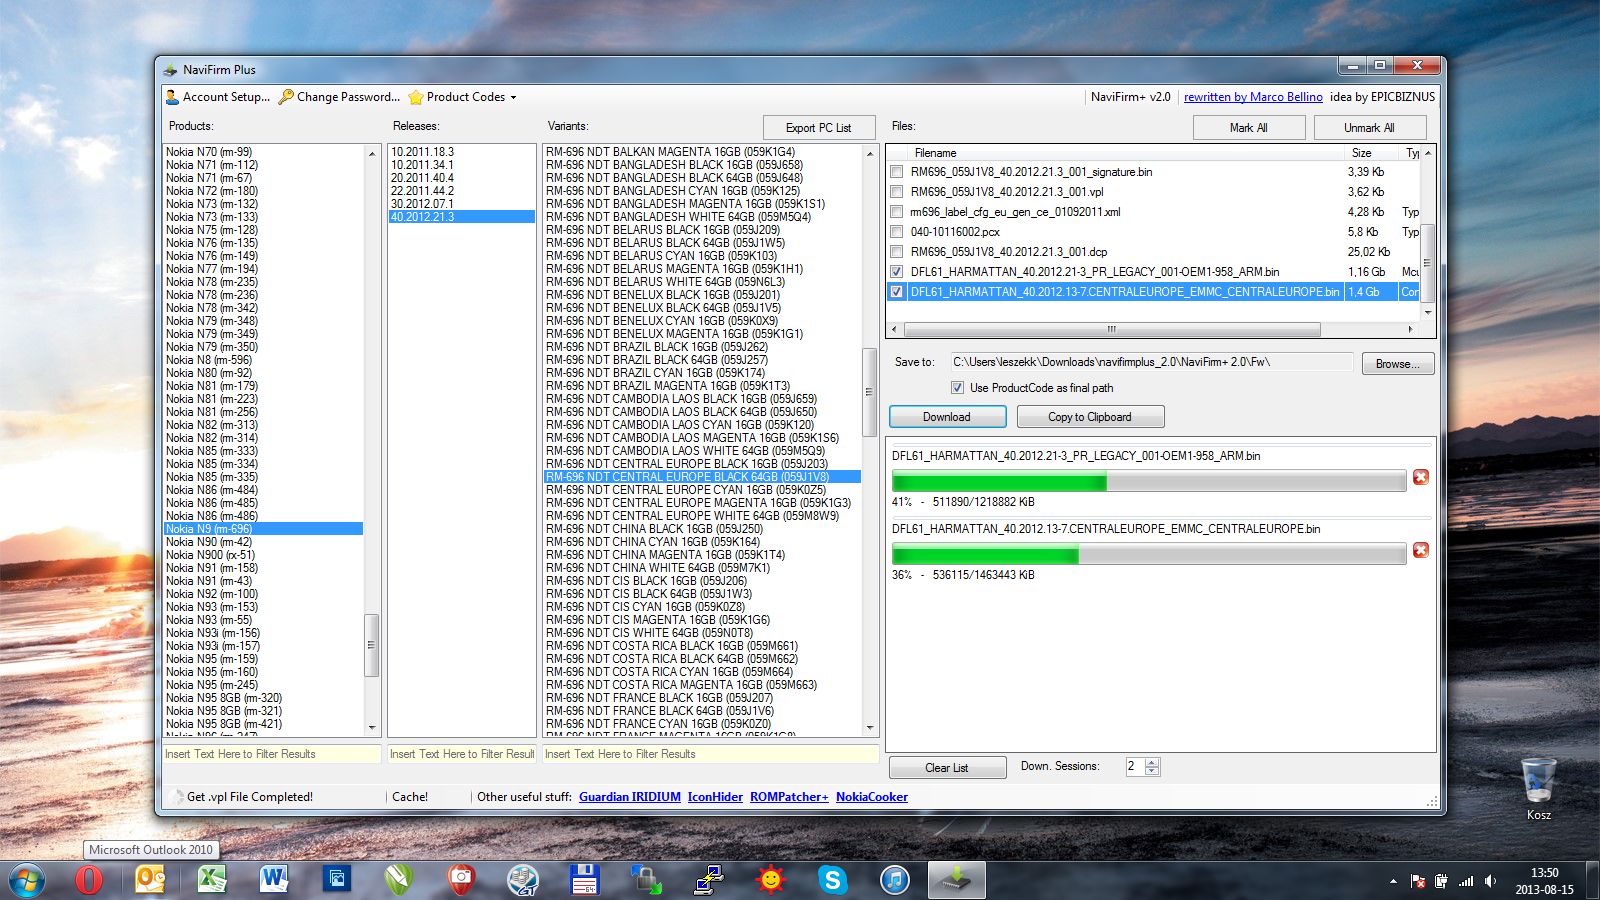Screen dimensions: 1600x900
Task: Select variant BALKAN MAGENTA 16GB (059K1G4)
Action: click(x=671, y=152)
